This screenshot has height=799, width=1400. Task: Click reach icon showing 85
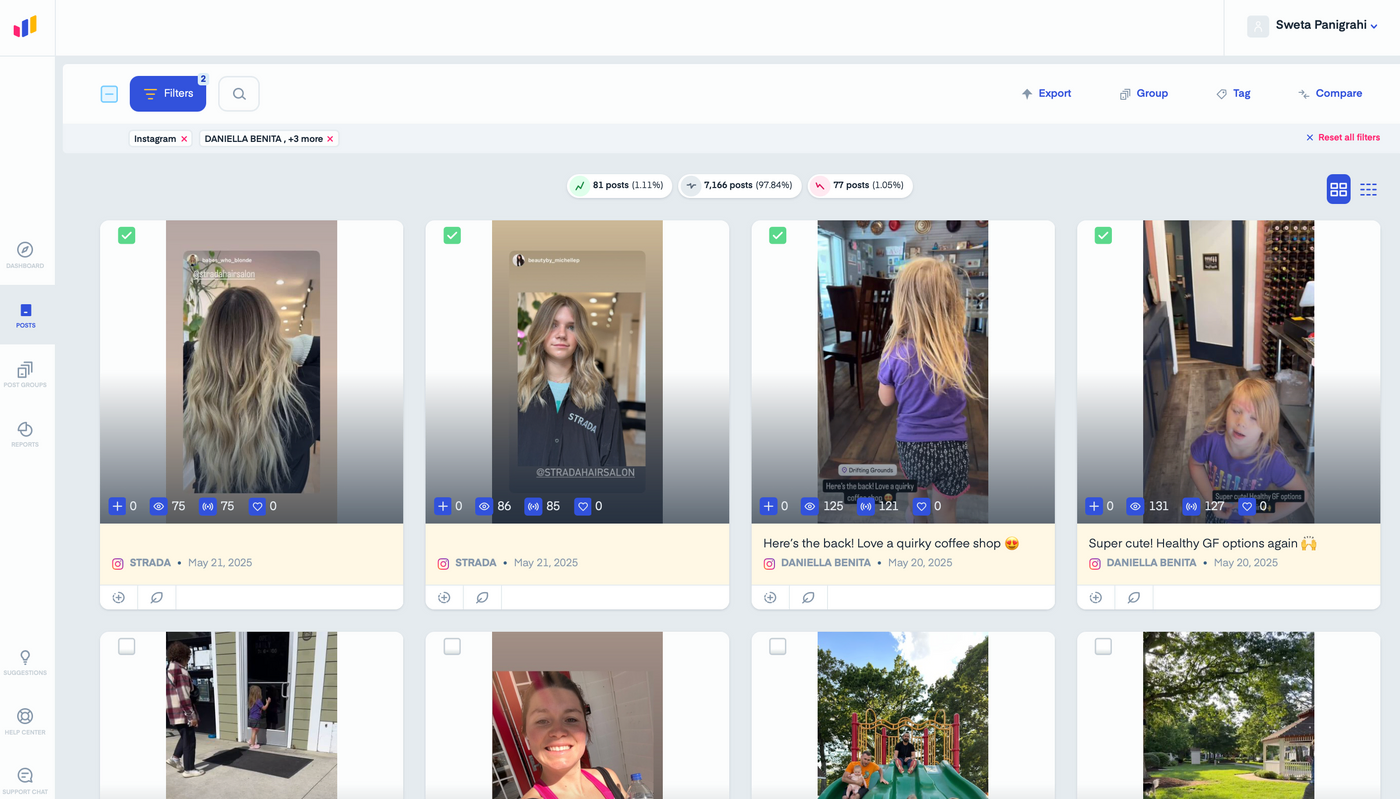533,506
